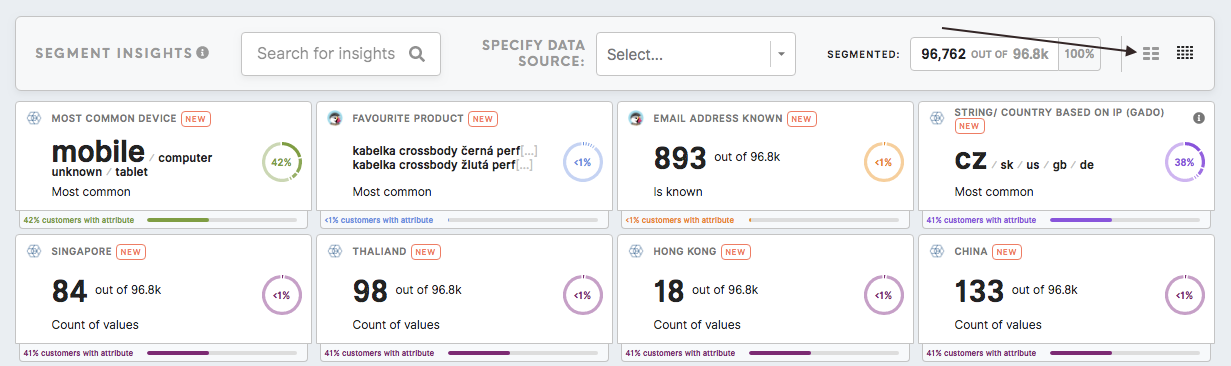Switch to dense grid view icon
Image resolution: width=1231 pixels, height=366 pixels.
pyautogui.click(x=1185, y=53)
